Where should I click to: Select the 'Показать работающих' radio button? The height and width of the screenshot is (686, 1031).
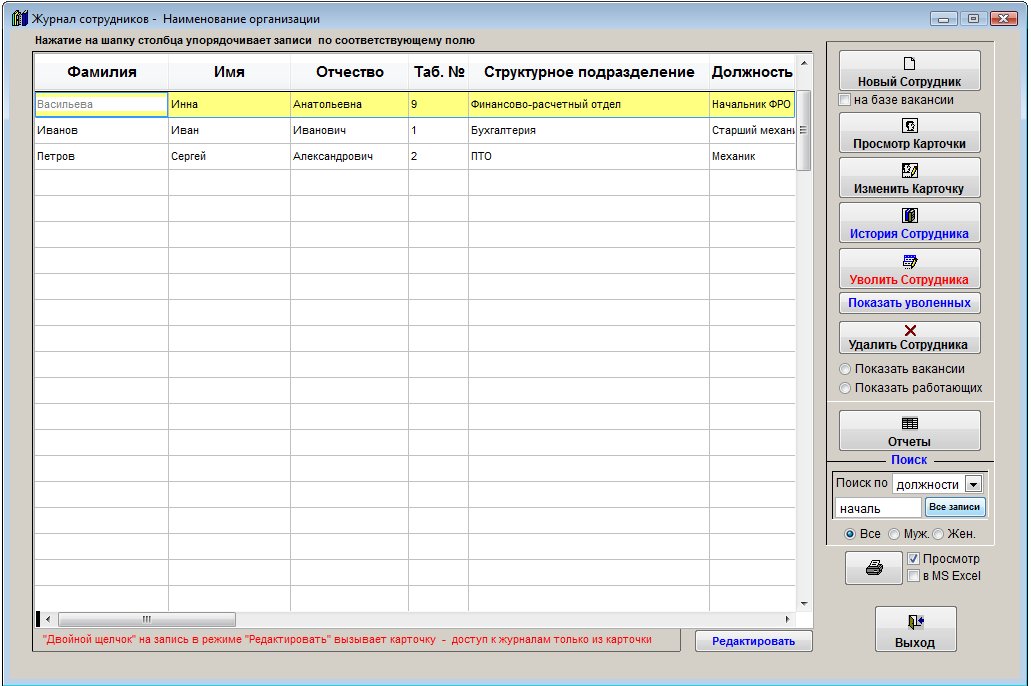[845, 389]
